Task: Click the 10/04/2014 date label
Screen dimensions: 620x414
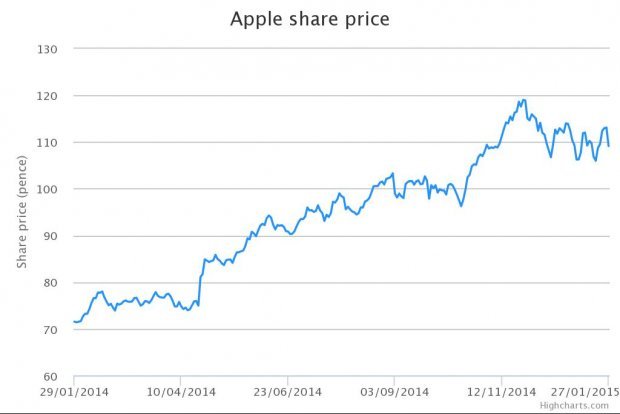Action: (x=180, y=391)
